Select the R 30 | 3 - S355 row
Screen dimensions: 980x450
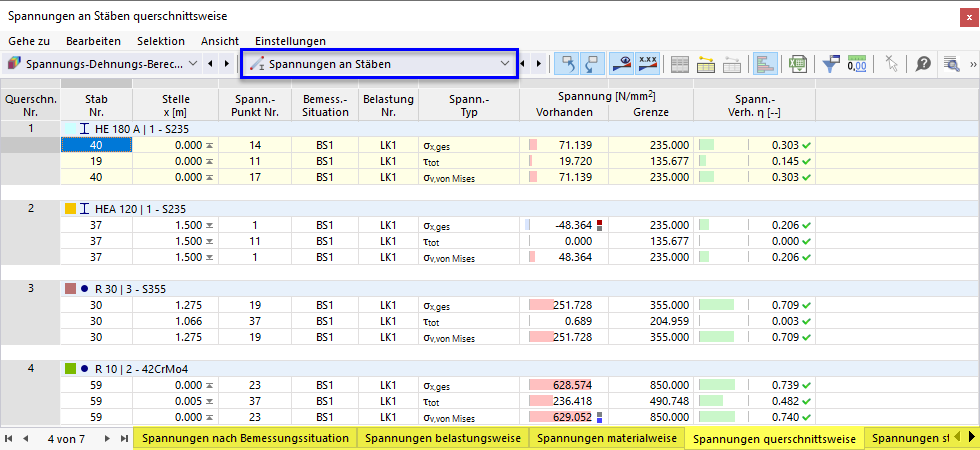(520, 289)
